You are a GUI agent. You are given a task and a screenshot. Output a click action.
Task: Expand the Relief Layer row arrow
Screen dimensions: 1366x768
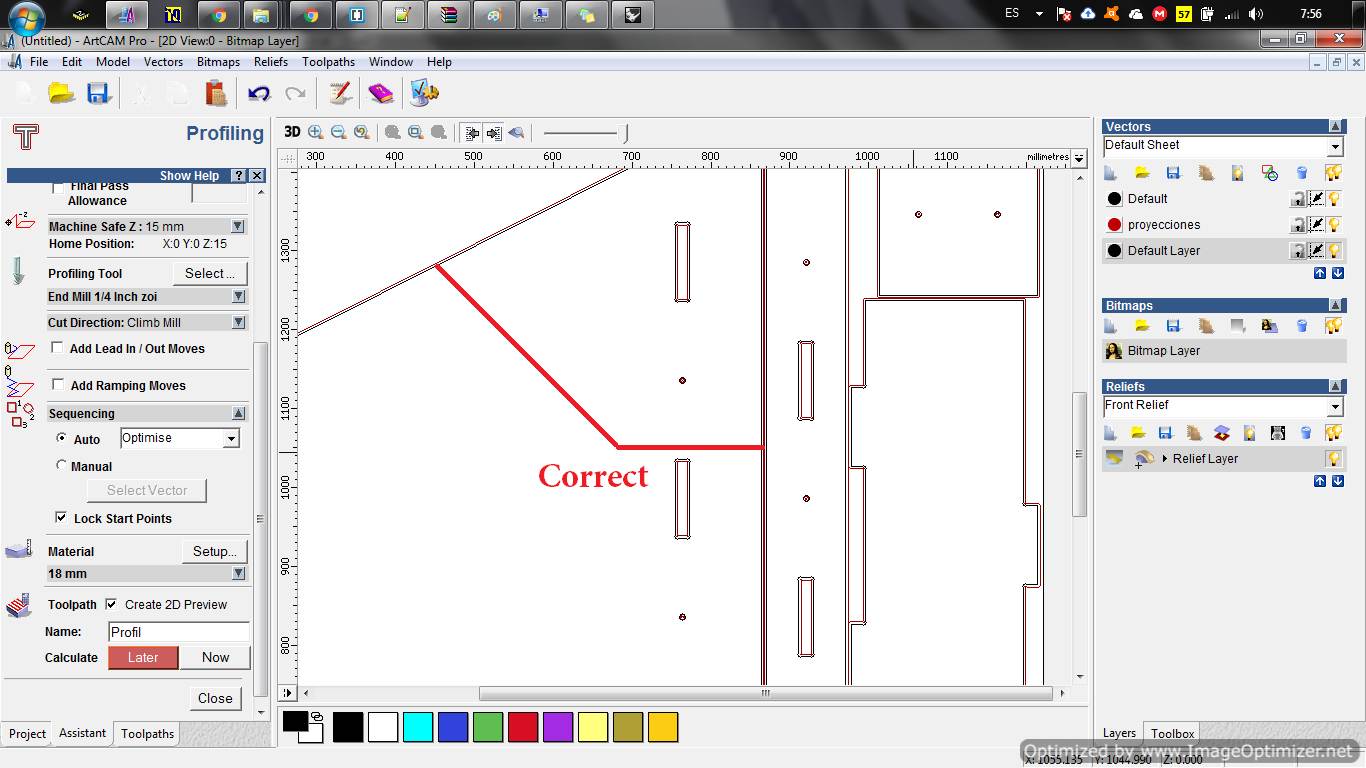click(x=1165, y=459)
